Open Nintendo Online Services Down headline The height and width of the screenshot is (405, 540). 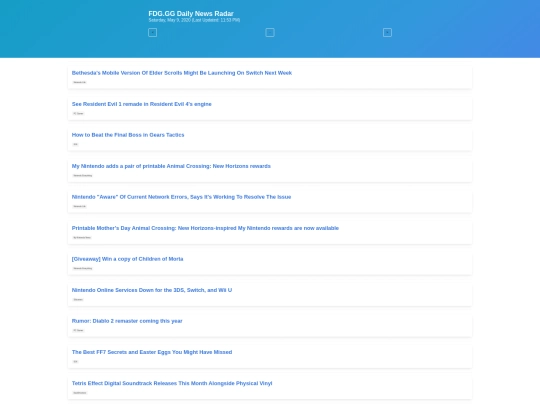(152, 290)
